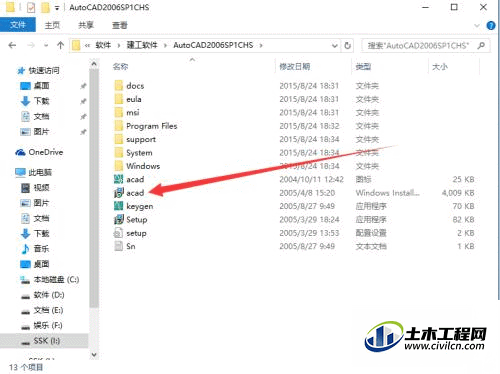Open the docs folder icon

[119, 86]
